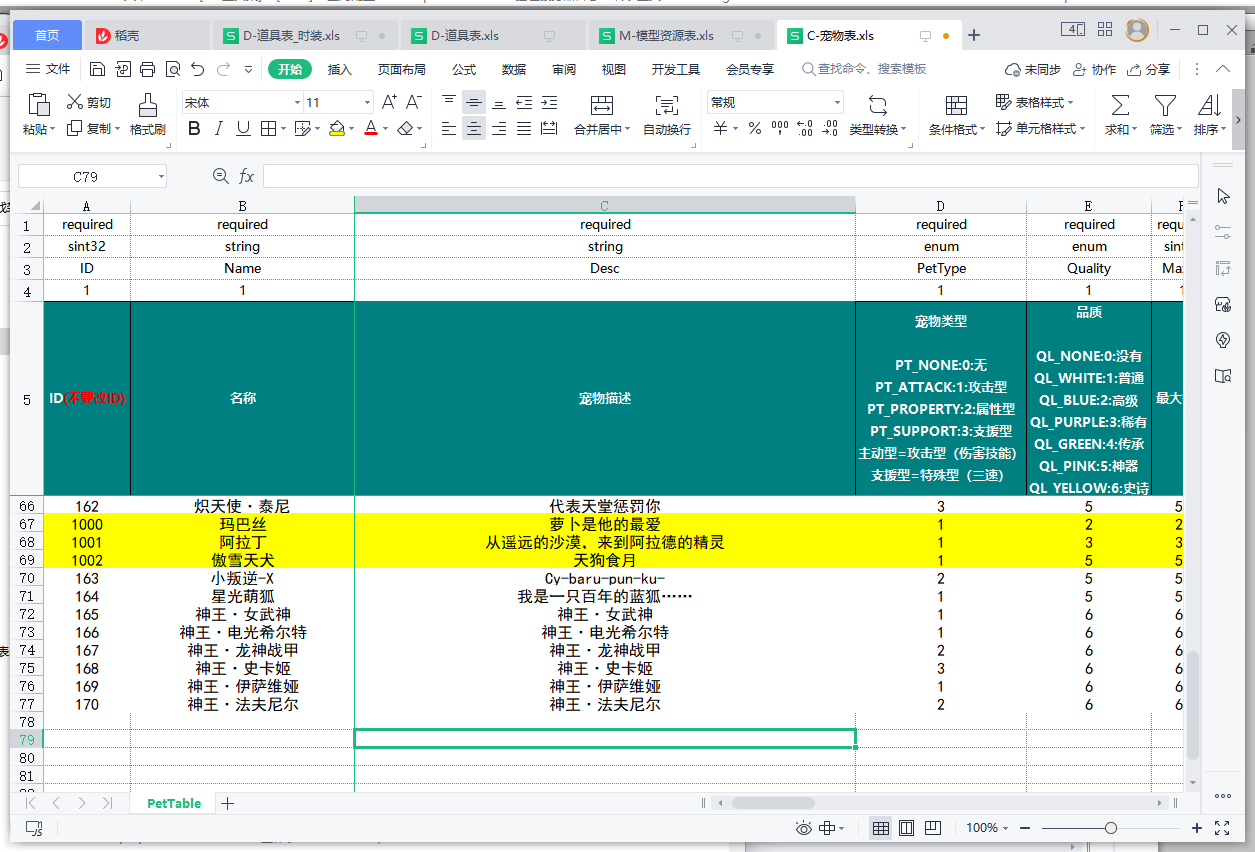The height and width of the screenshot is (852, 1255).
Task: Click the increase indent icon
Action: pos(549,102)
